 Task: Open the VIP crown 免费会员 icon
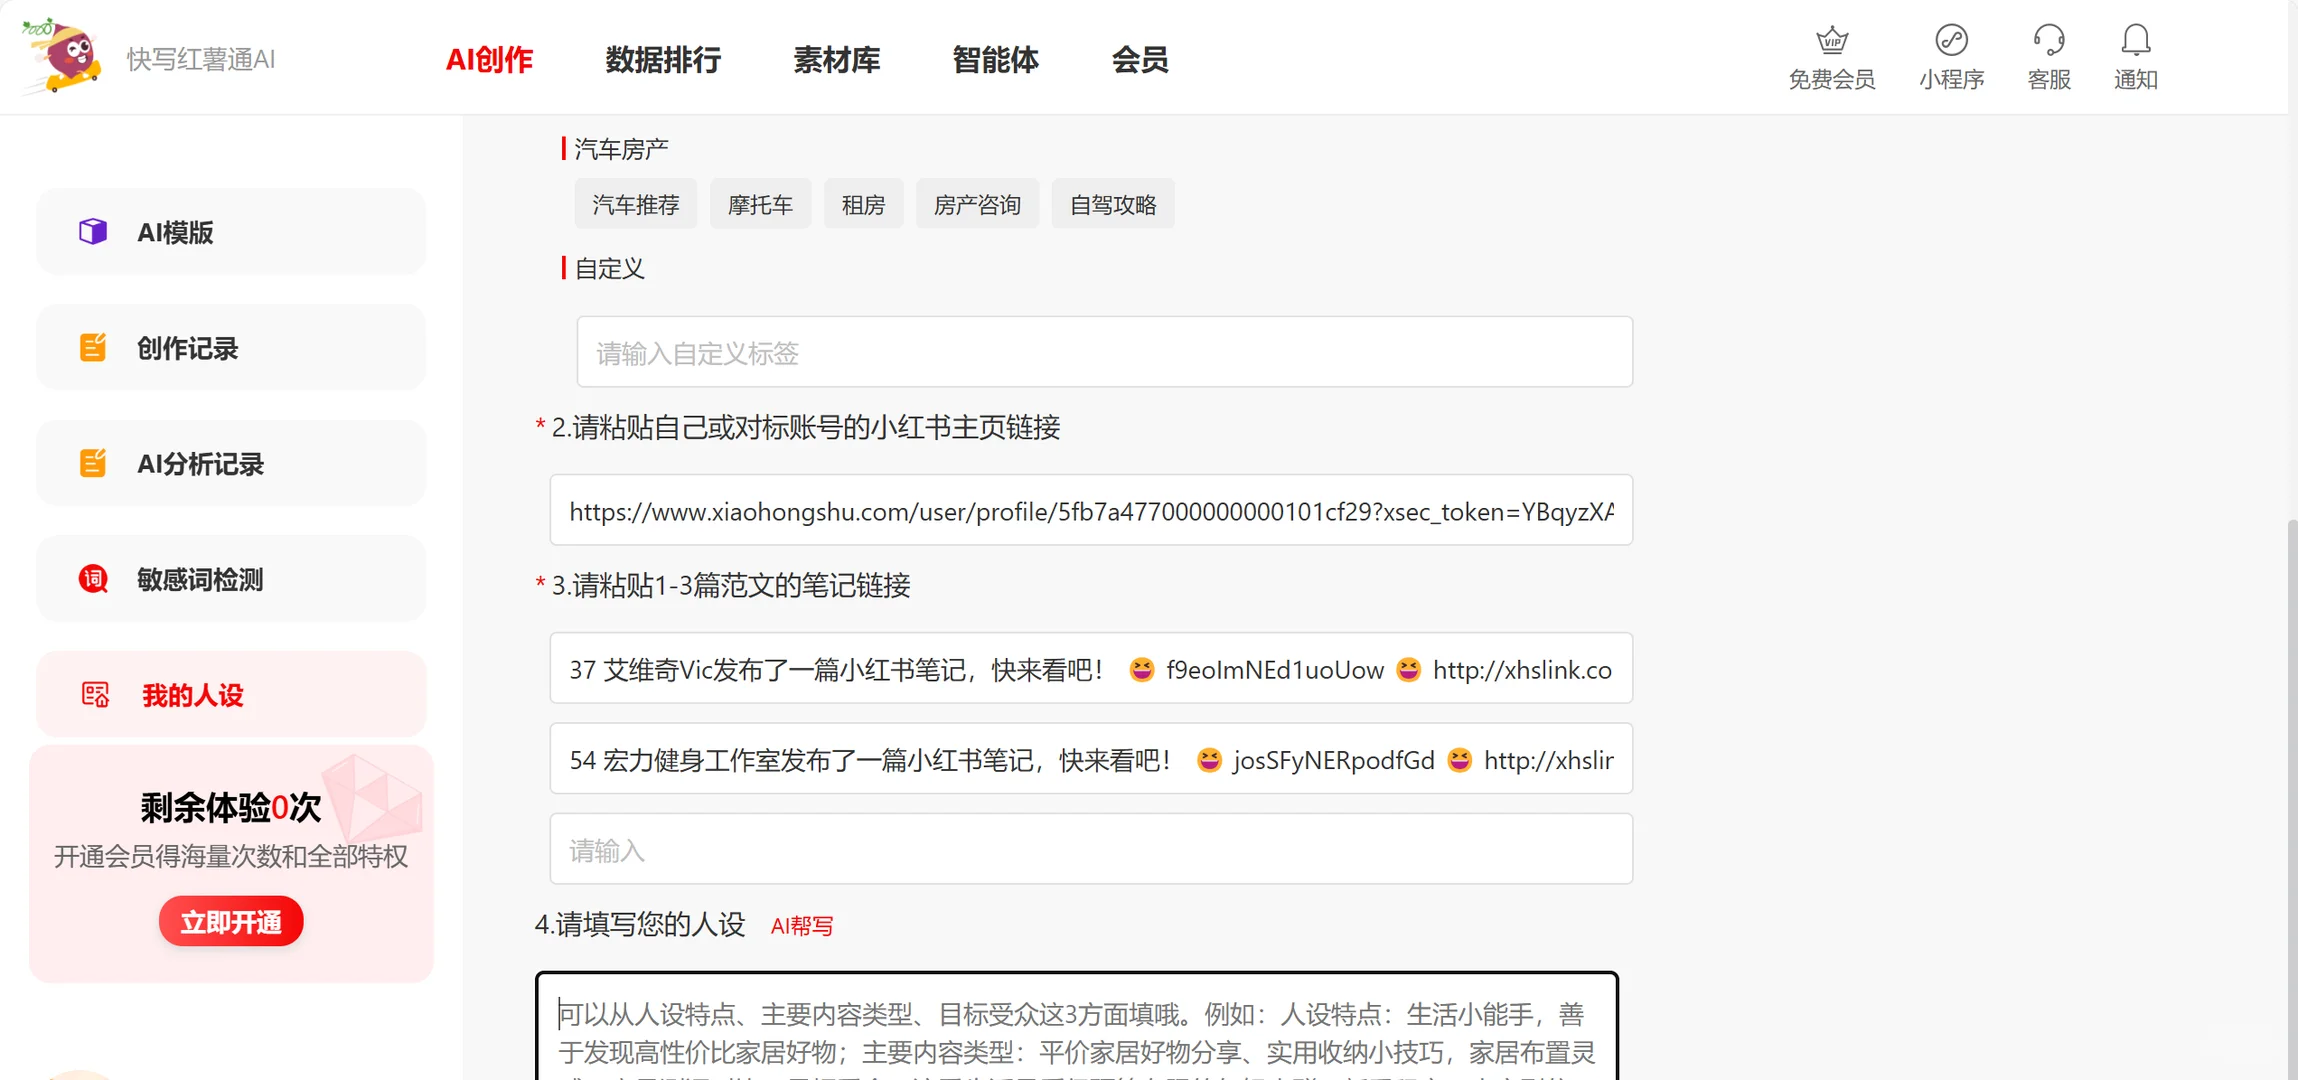tap(1831, 42)
